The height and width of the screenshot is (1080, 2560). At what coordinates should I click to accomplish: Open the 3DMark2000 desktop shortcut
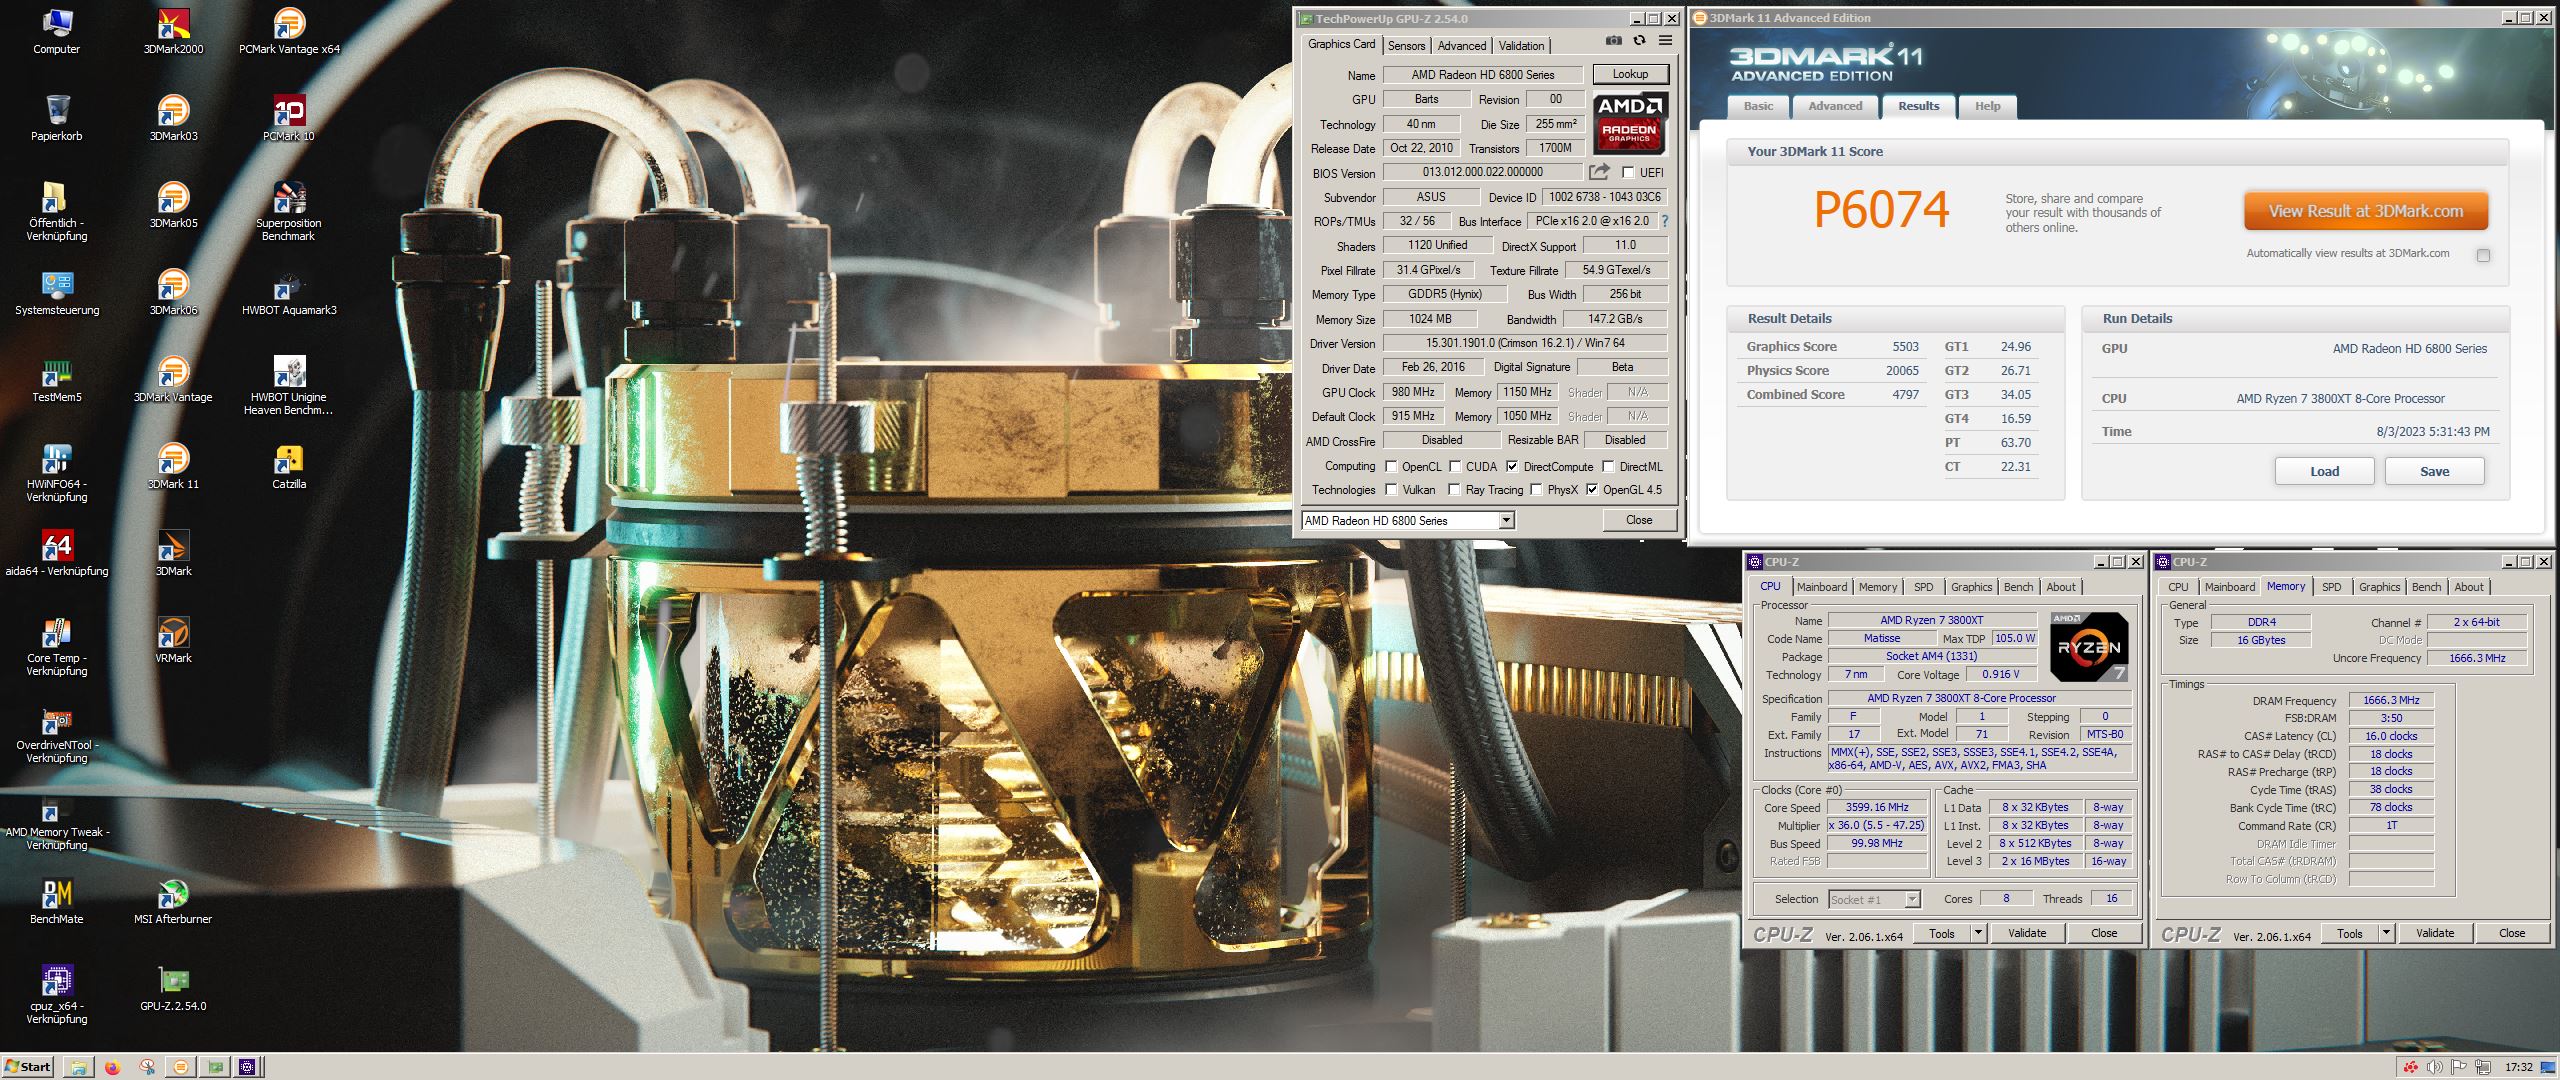tap(173, 31)
